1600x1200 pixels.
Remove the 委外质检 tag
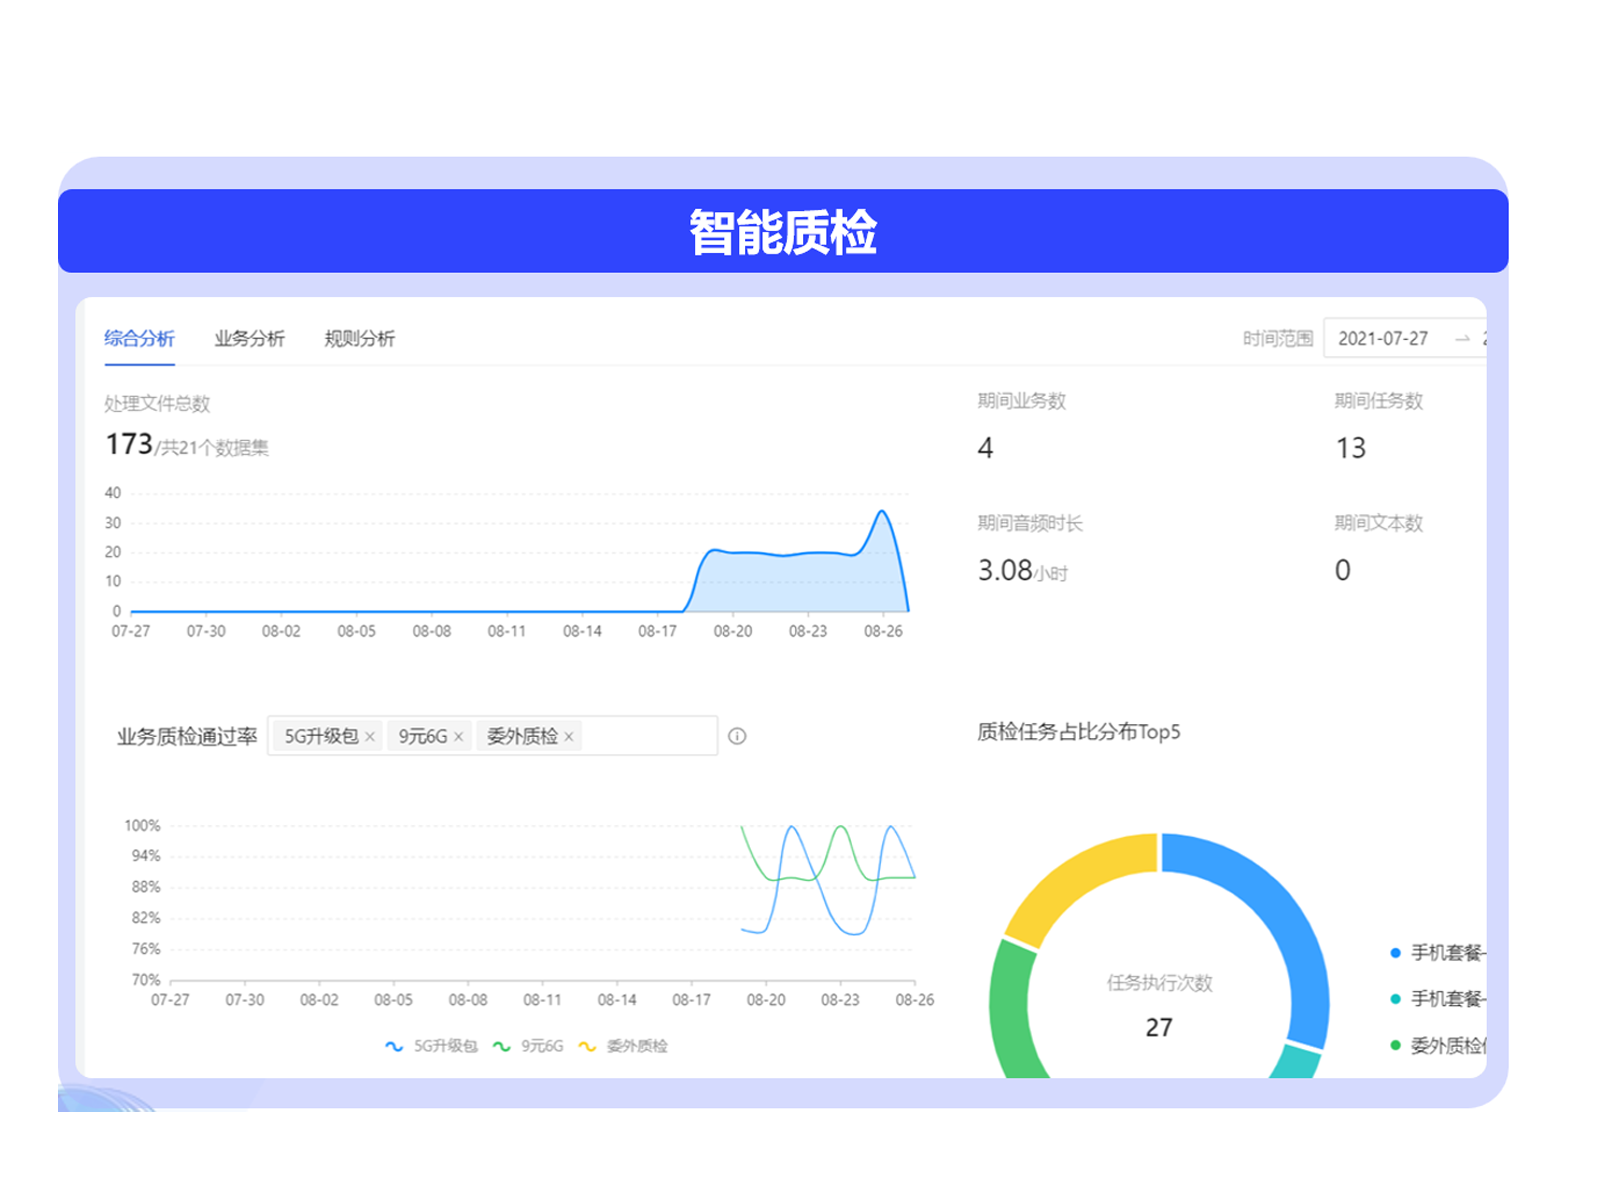point(569,737)
